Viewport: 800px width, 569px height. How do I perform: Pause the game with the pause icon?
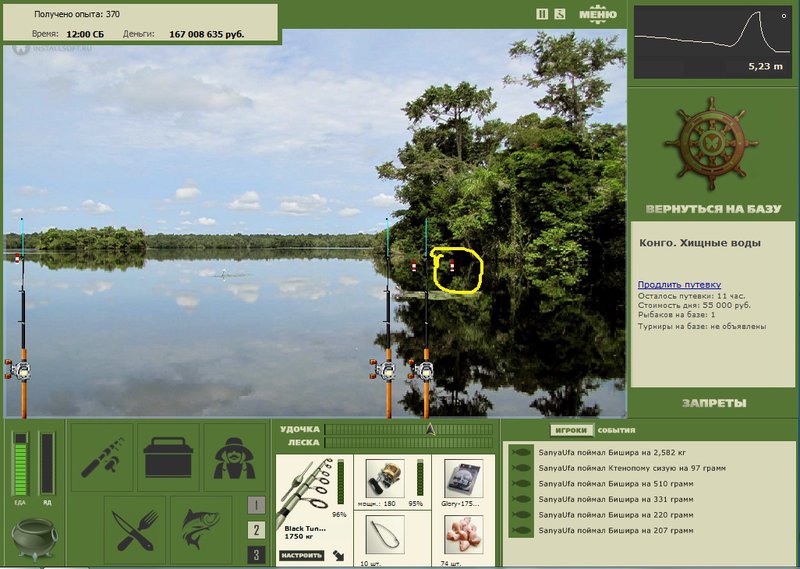[542, 14]
